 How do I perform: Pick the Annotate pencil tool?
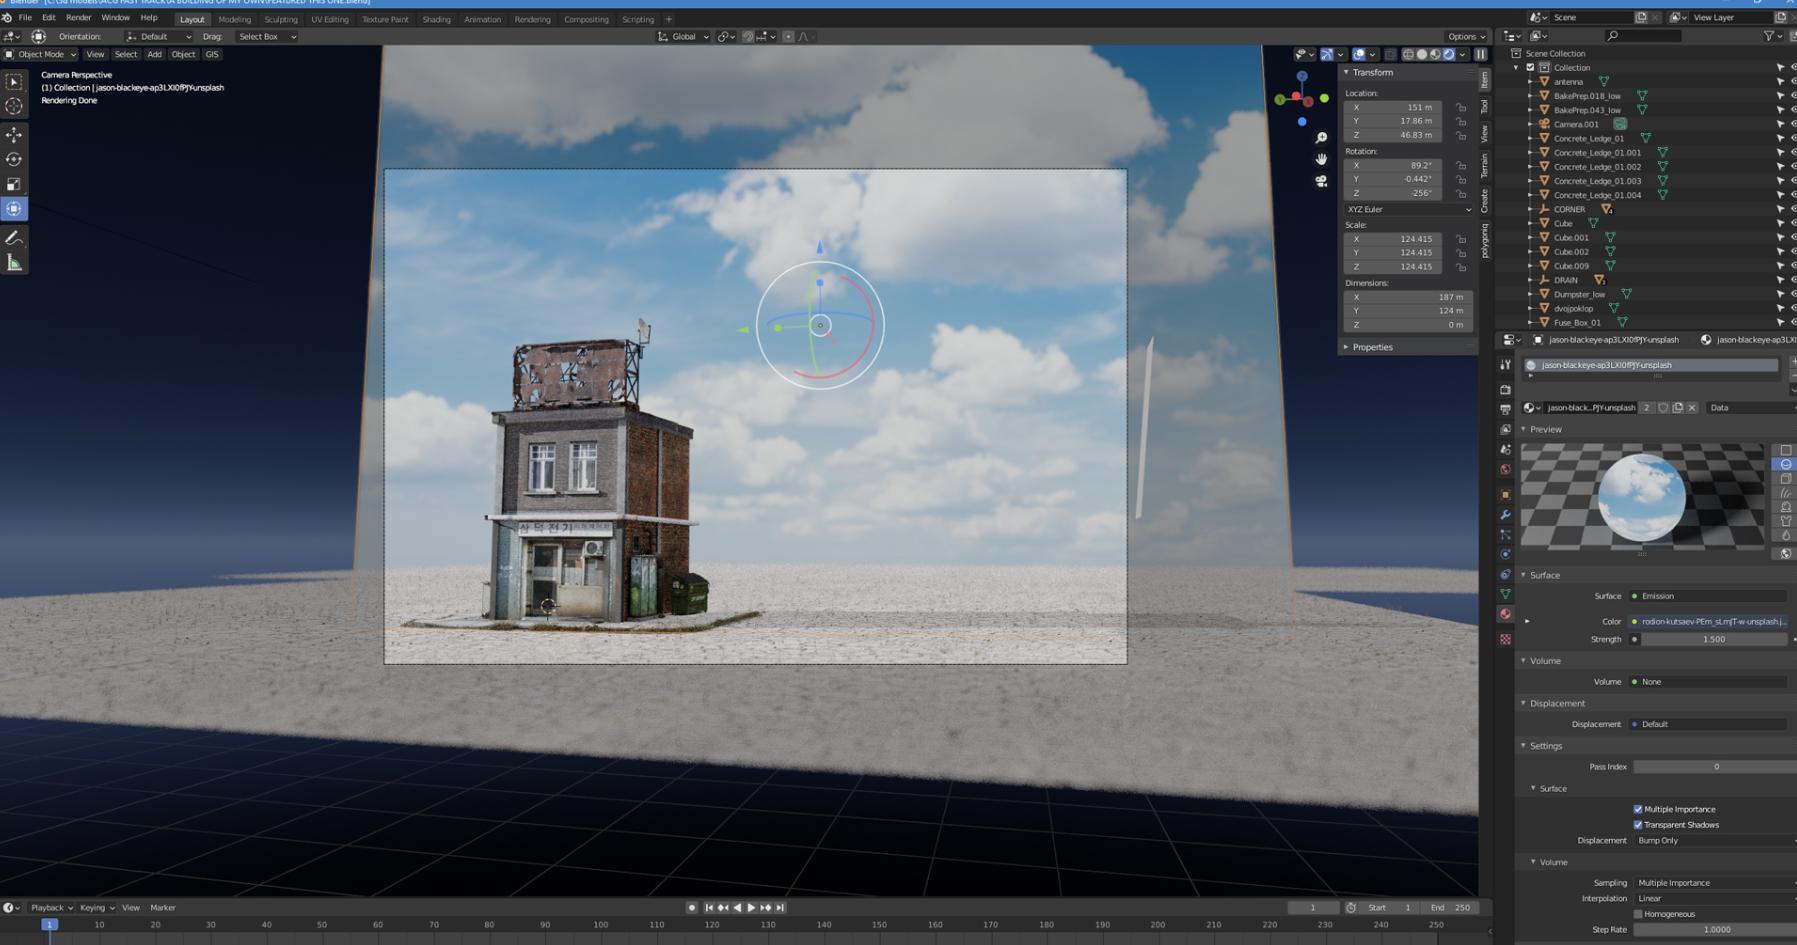(14, 238)
